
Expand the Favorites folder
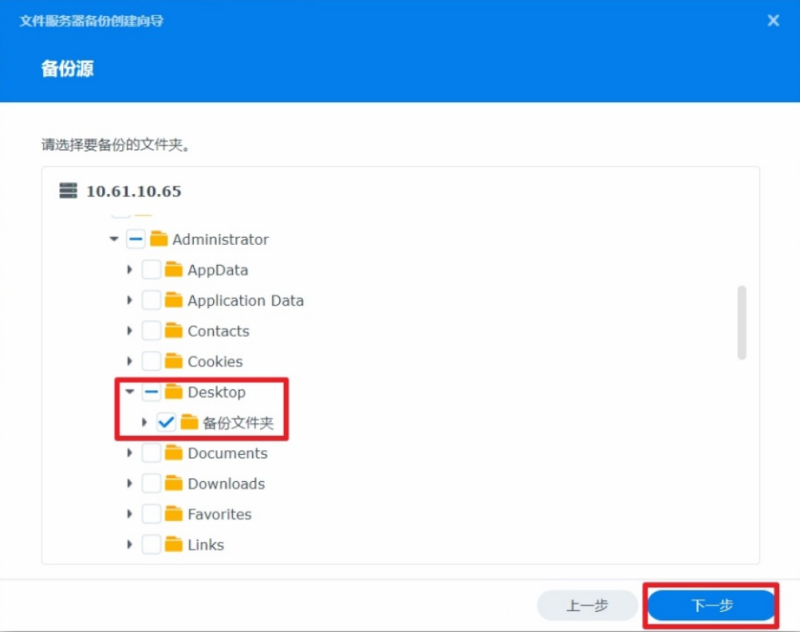tap(130, 514)
